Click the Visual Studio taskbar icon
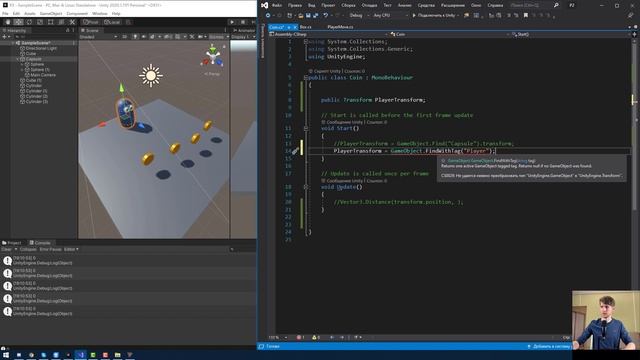 81,355
